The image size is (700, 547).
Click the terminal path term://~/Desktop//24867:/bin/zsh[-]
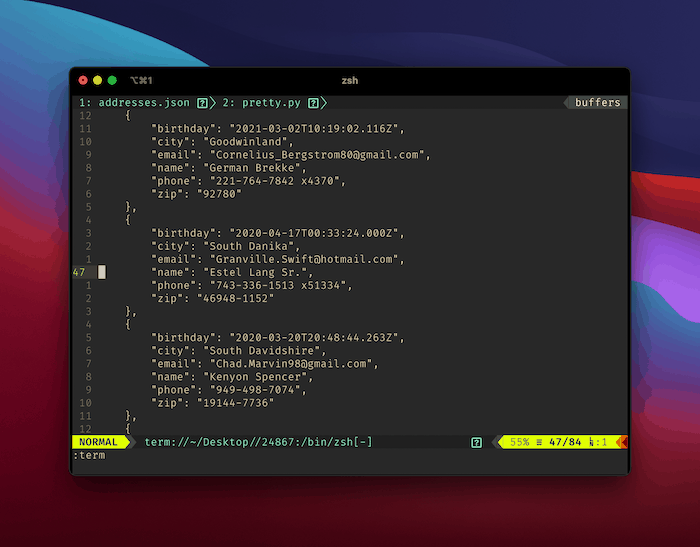[x=258, y=442]
